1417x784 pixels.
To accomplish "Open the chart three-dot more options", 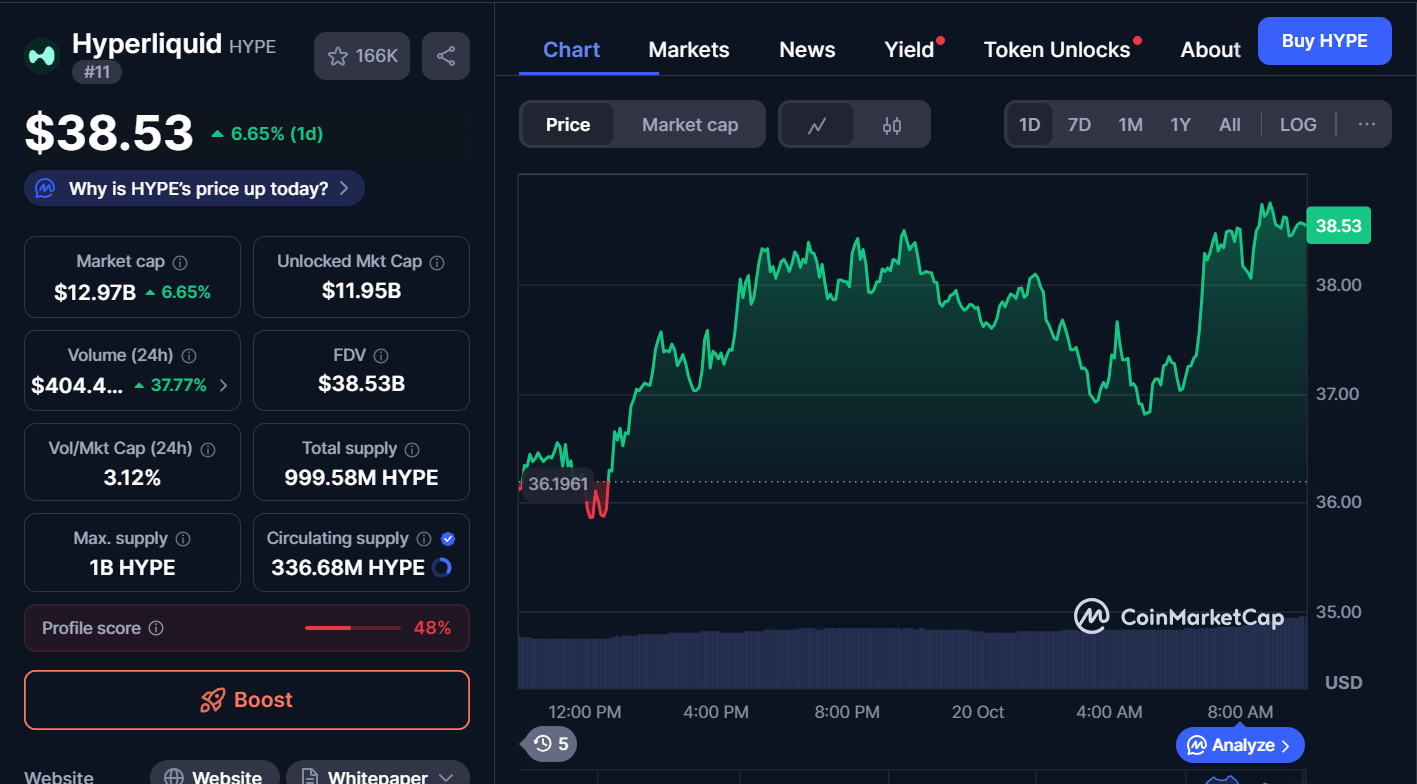I will click(1366, 125).
